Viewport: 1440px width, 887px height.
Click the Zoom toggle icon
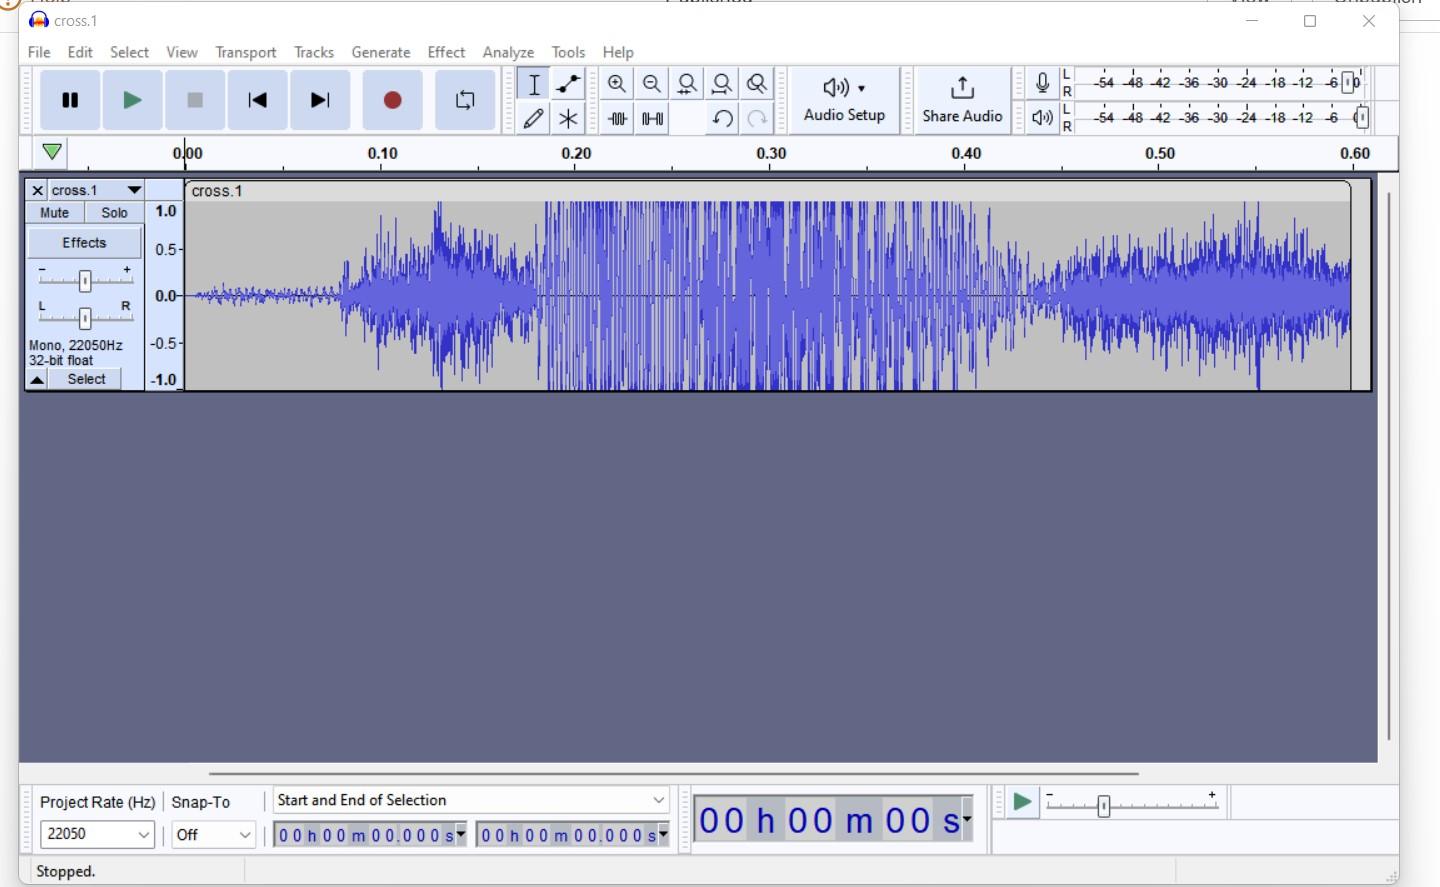point(757,84)
